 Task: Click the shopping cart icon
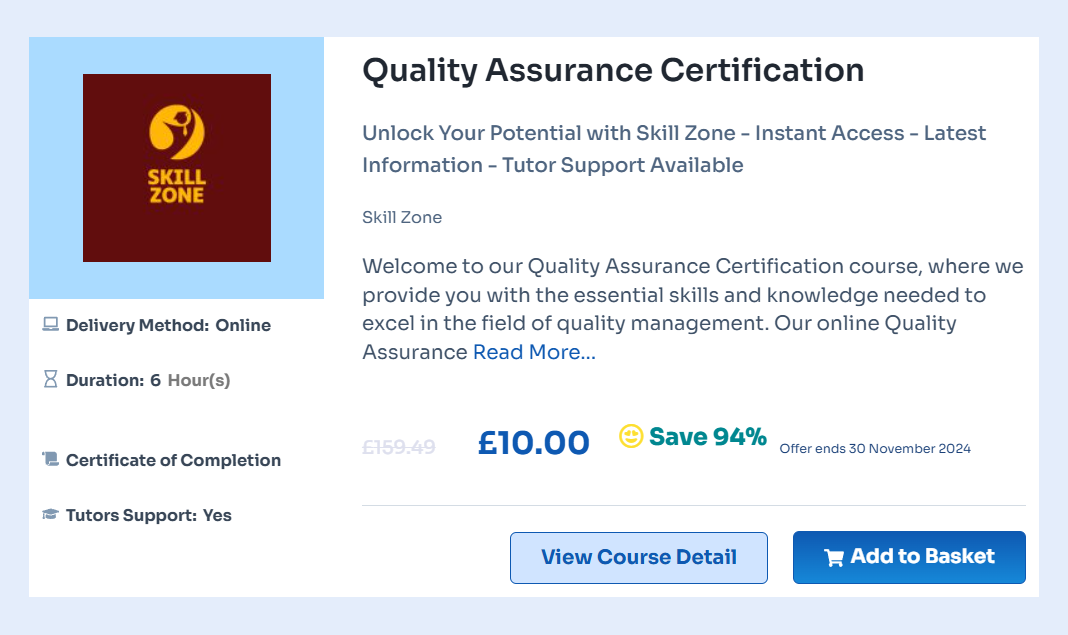click(x=834, y=558)
